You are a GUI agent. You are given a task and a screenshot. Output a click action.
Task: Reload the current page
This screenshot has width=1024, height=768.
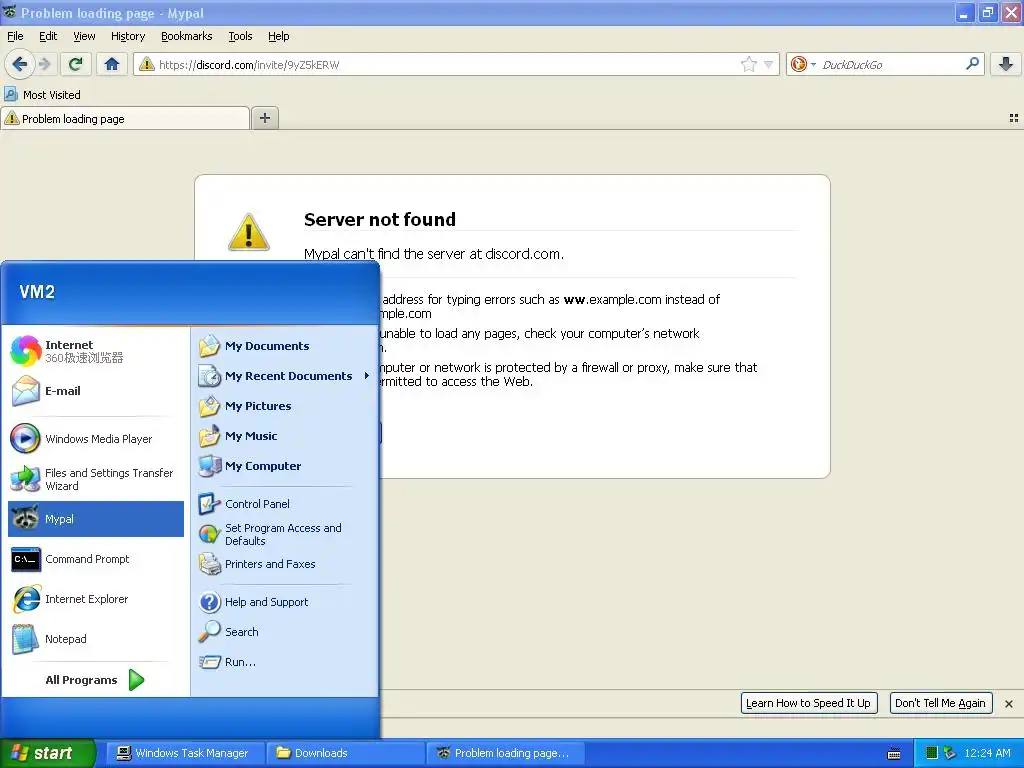tap(75, 64)
